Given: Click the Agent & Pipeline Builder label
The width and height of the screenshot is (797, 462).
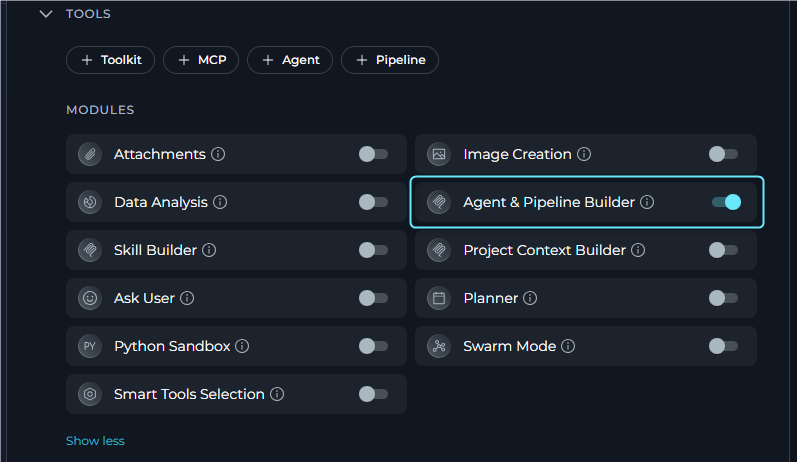Looking at the screenshot, I should point(549,202).
